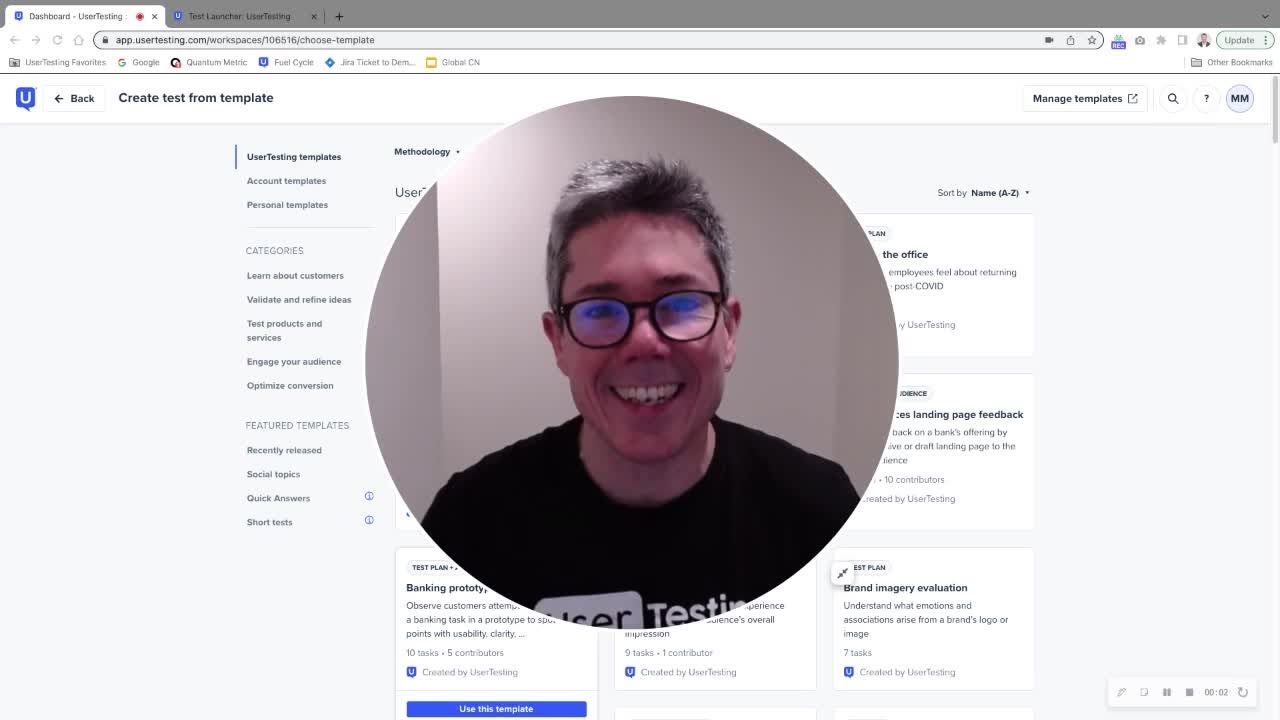Filter by Engage your audience category
Screen dimensions: 1280x720
click(x=294, y=362)
